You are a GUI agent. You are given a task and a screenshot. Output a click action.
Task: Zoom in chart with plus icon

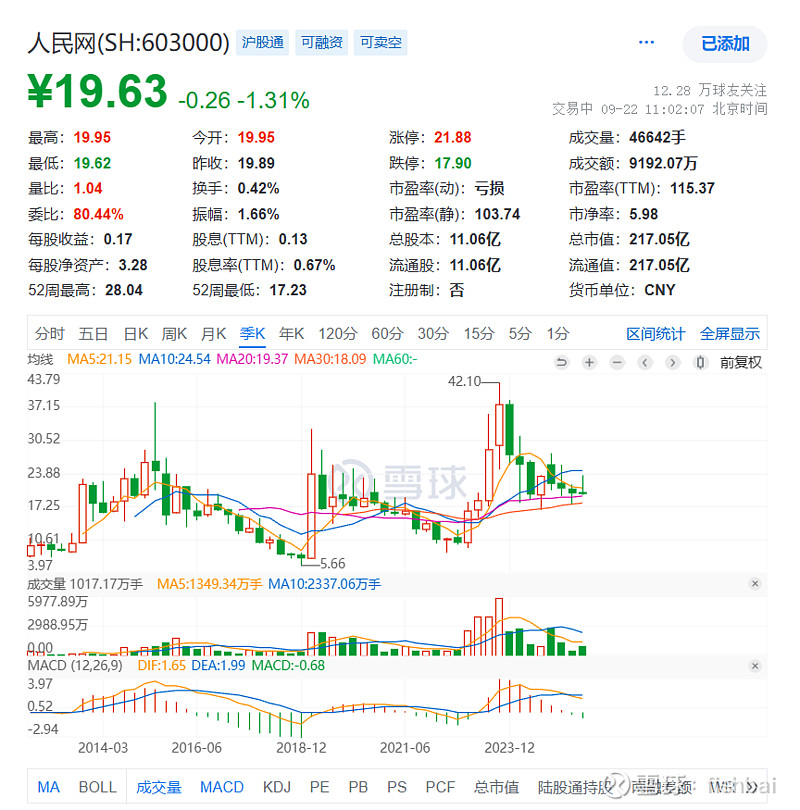pos(589,363)
